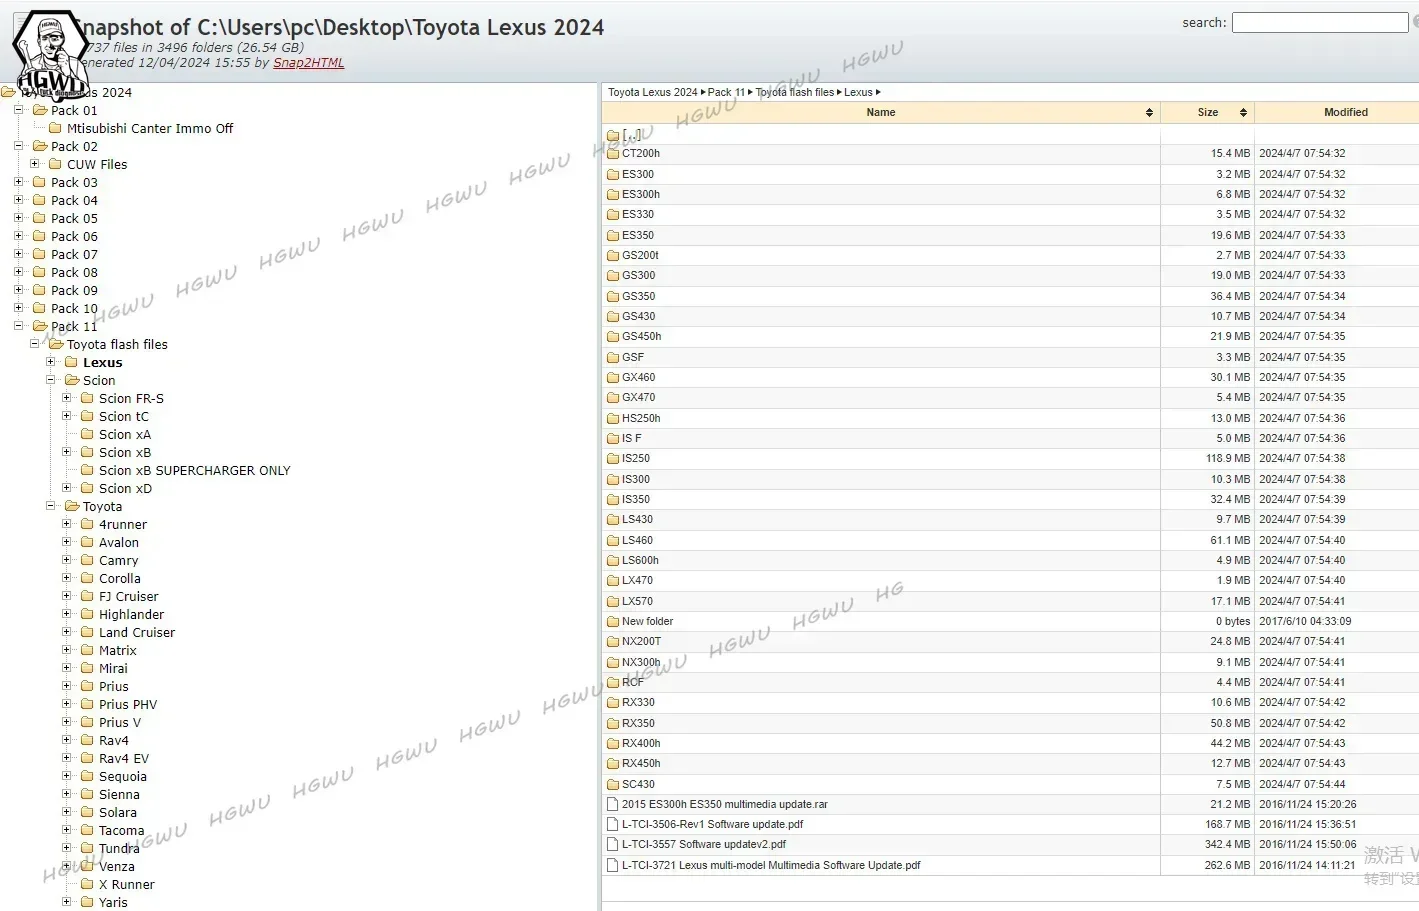
Task: Click the file icon for 2015 ES300h ES350 multimedia update.rar
Action: coord(613,804)
